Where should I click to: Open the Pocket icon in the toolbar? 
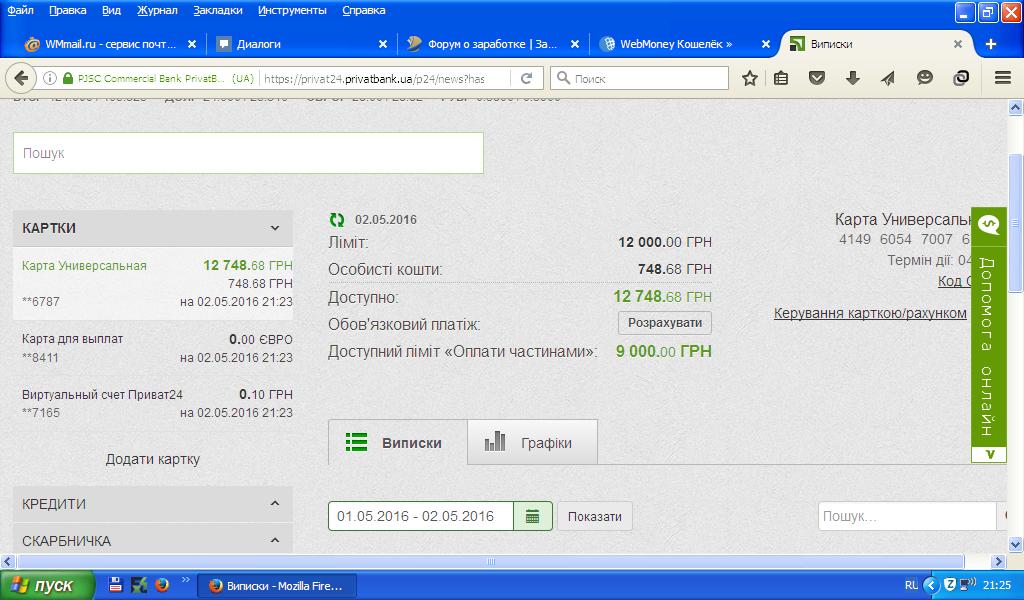(x=817, y=78)
